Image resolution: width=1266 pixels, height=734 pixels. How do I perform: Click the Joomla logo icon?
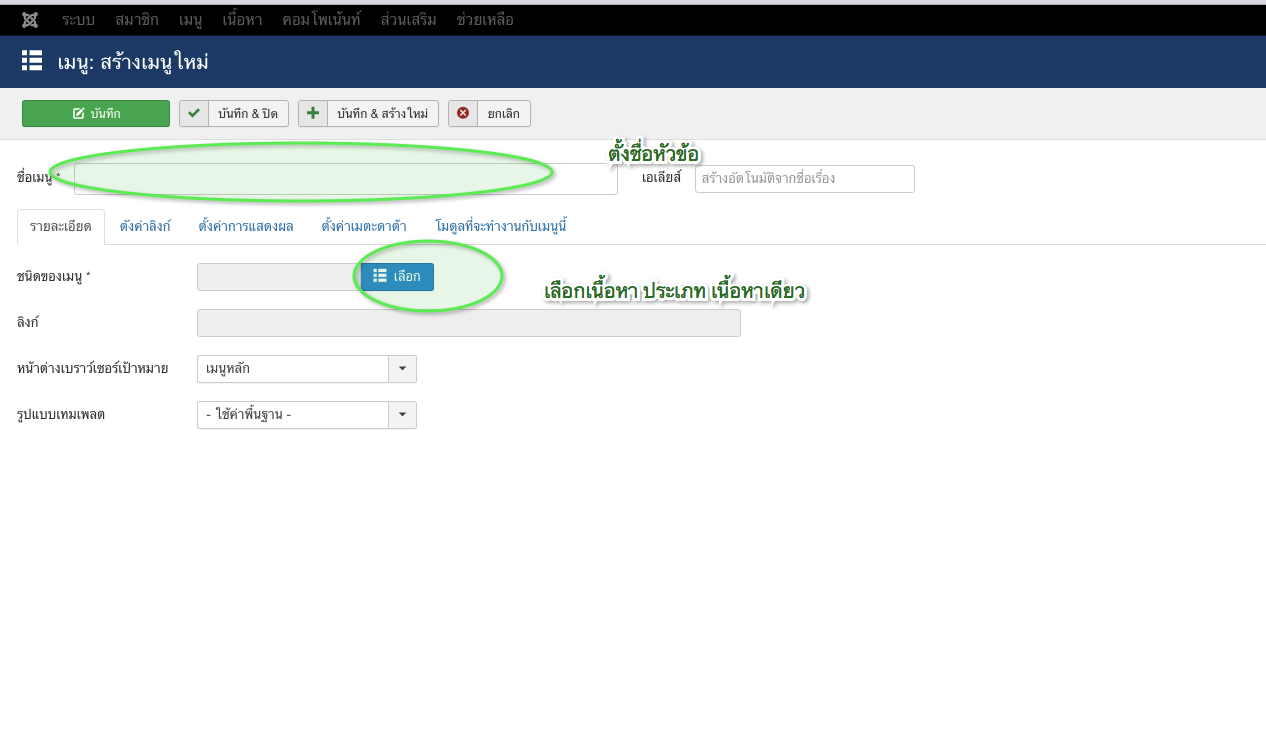30,20
